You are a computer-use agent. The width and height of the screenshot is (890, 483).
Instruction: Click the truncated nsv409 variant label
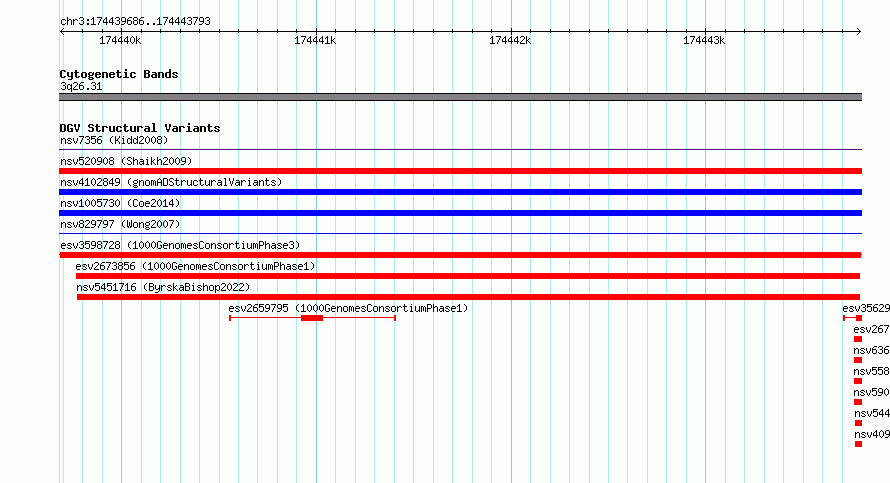[872, 434]
